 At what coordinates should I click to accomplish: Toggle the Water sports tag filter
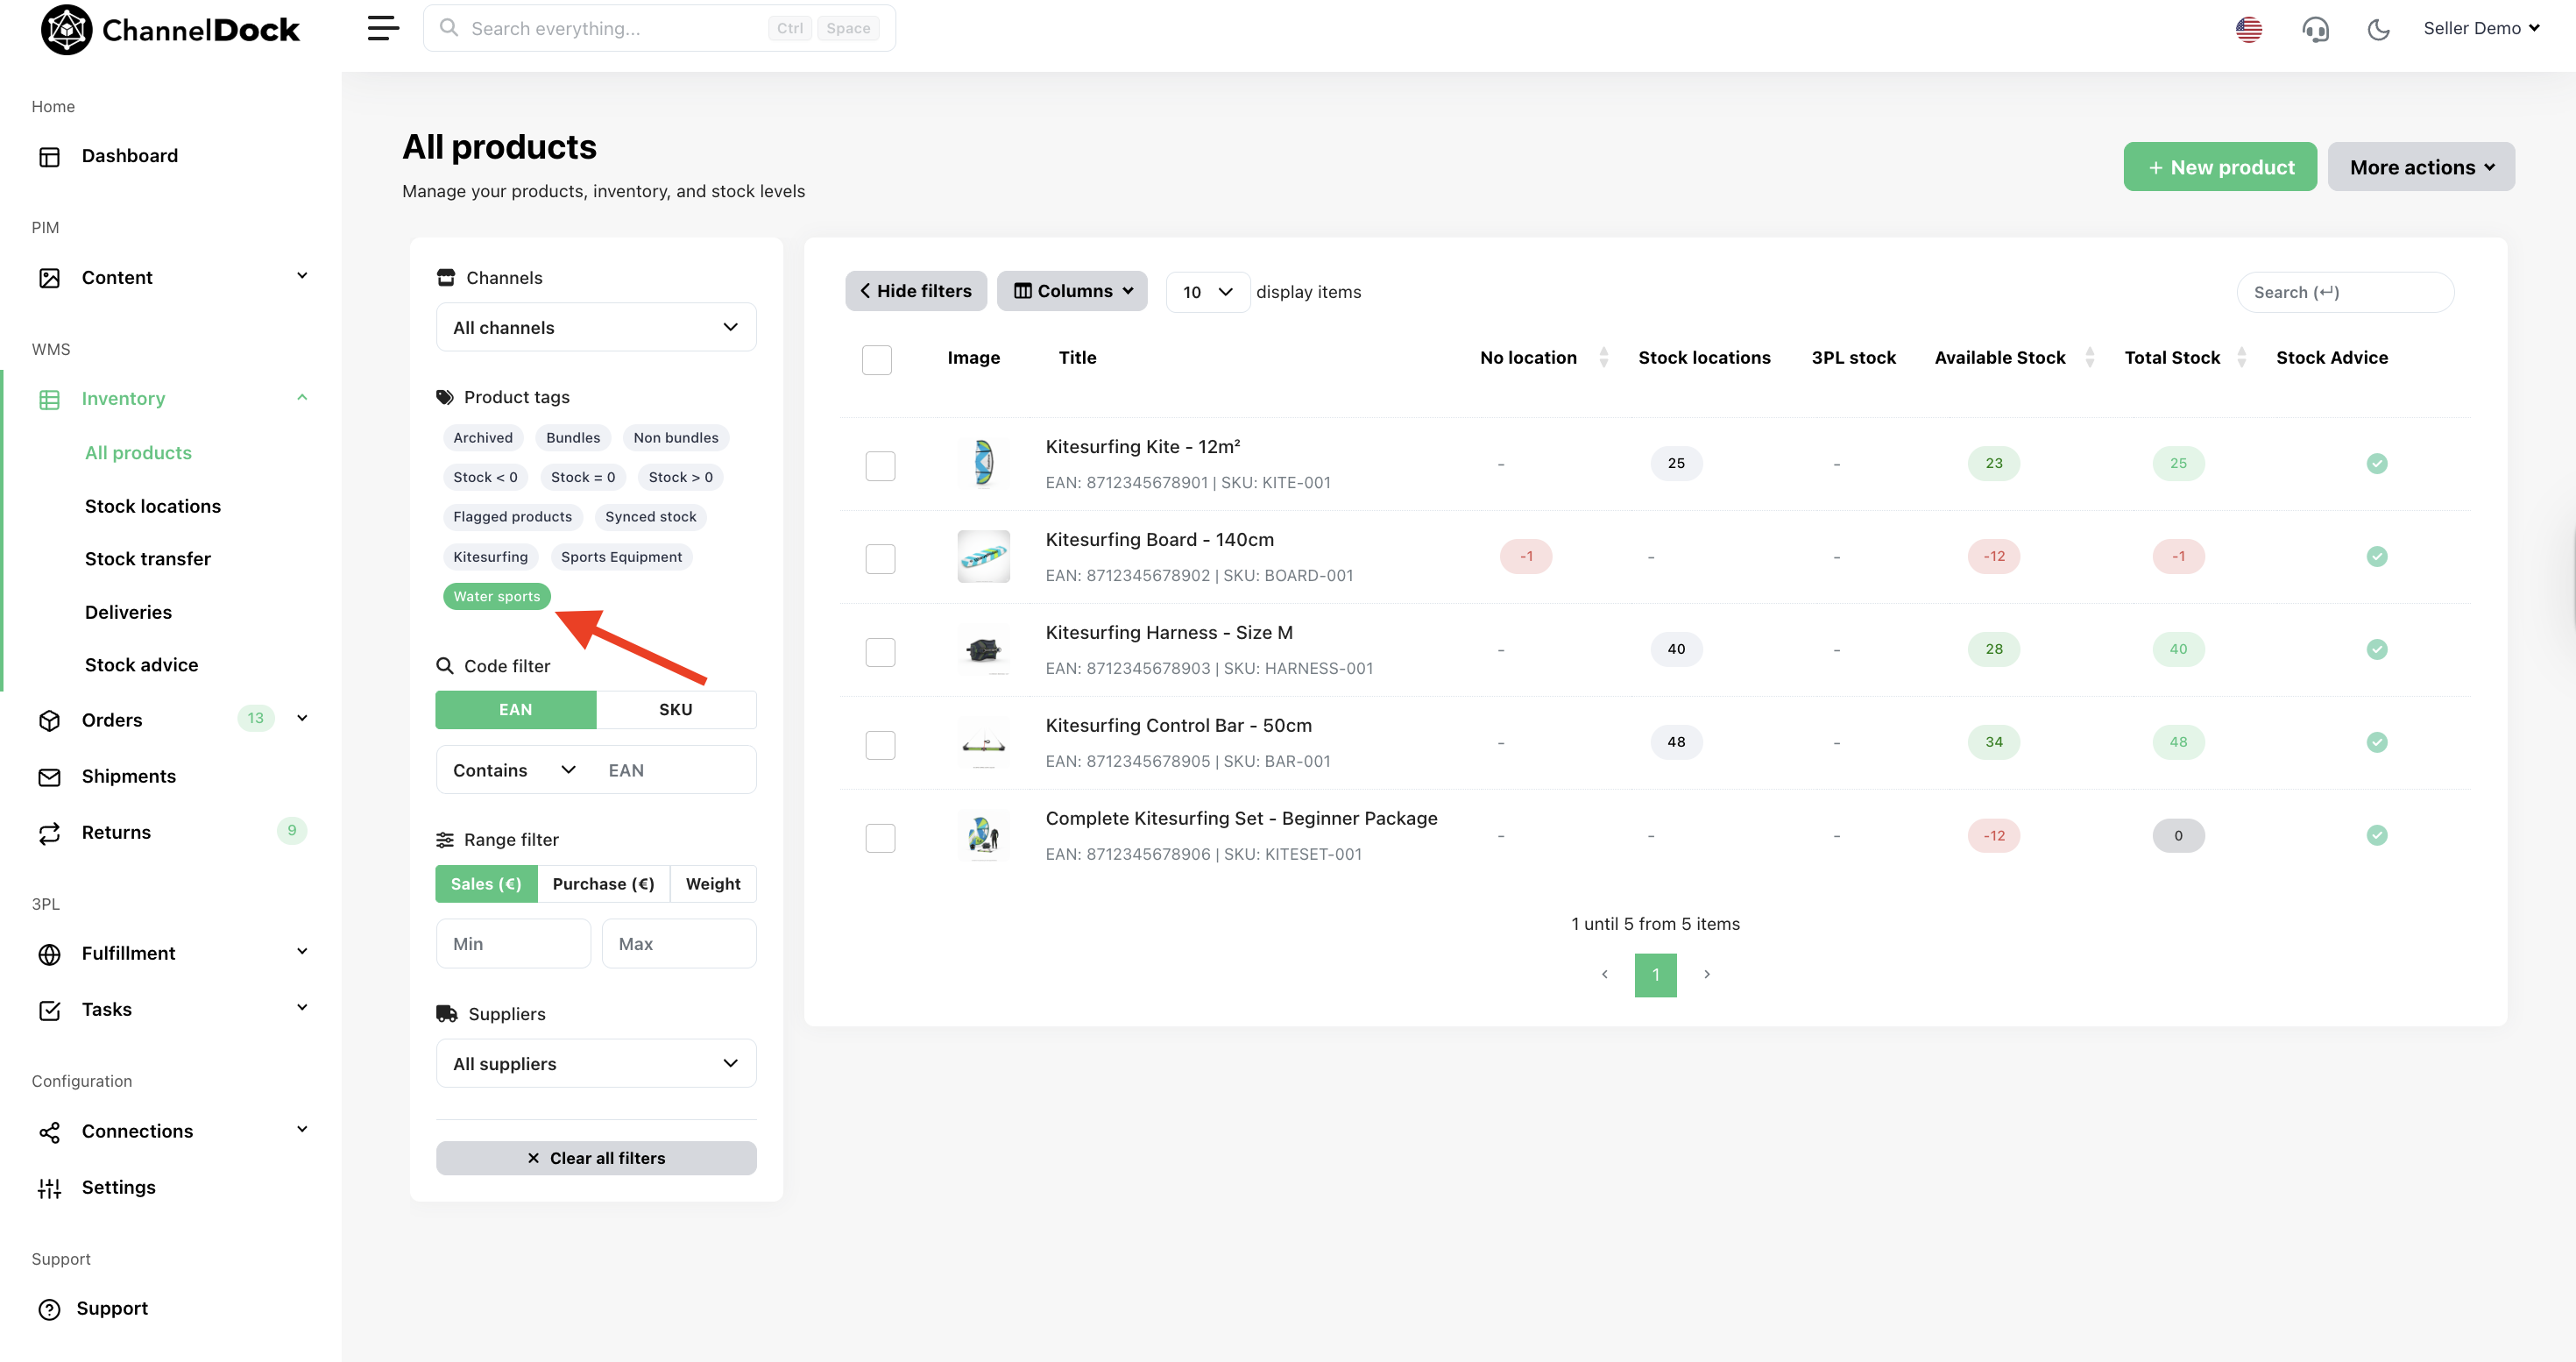[x=496, y=596]
